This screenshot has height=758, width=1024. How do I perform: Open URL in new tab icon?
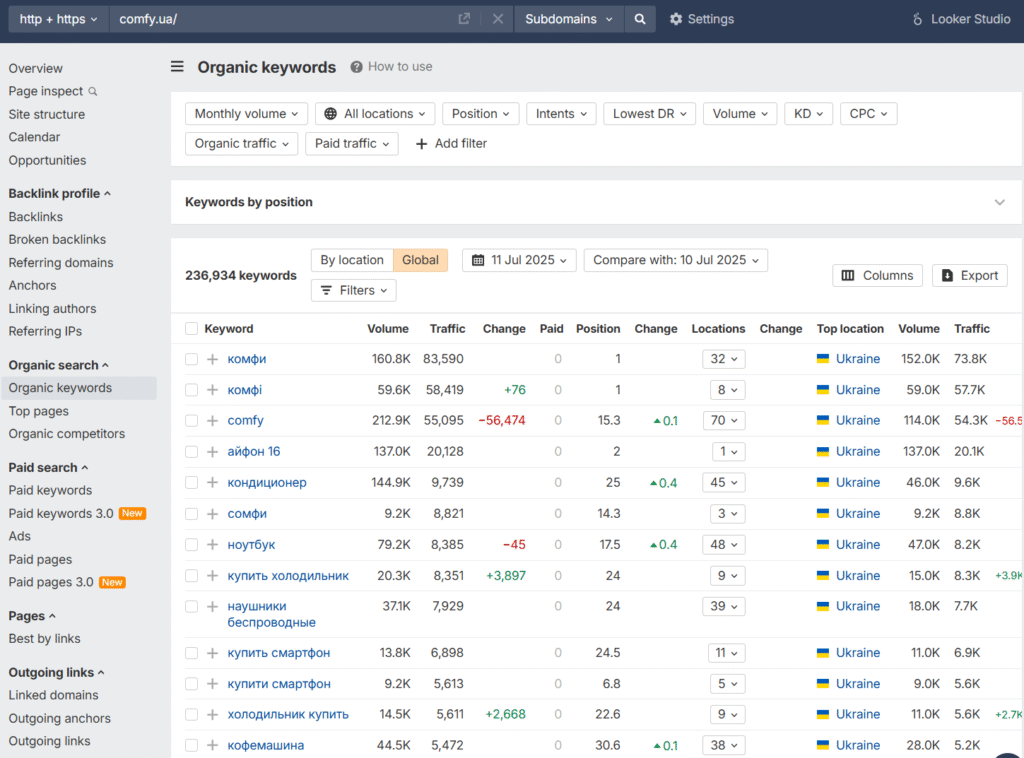point(464,19)
